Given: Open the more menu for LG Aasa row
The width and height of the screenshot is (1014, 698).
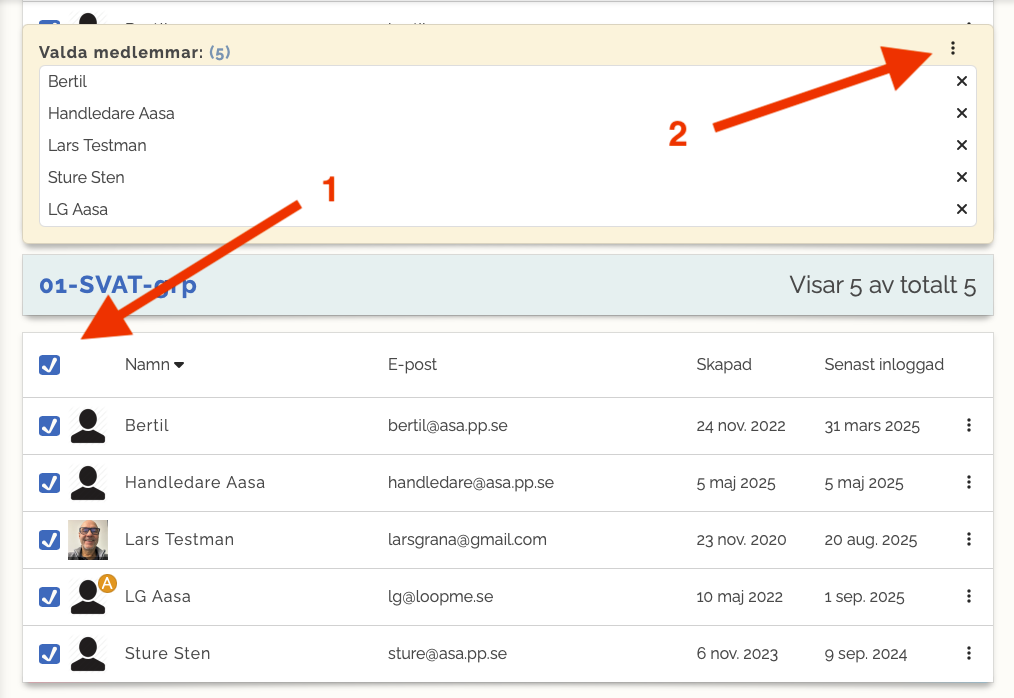Looking at the screenshot, I should click(x=968, y=597).
